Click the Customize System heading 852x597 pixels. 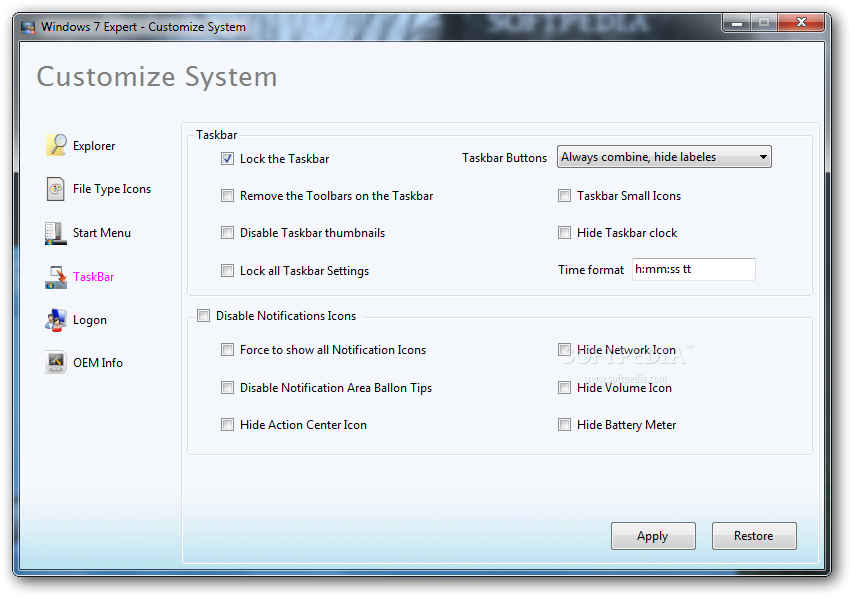pyautogui.click(x=157, y=77)
